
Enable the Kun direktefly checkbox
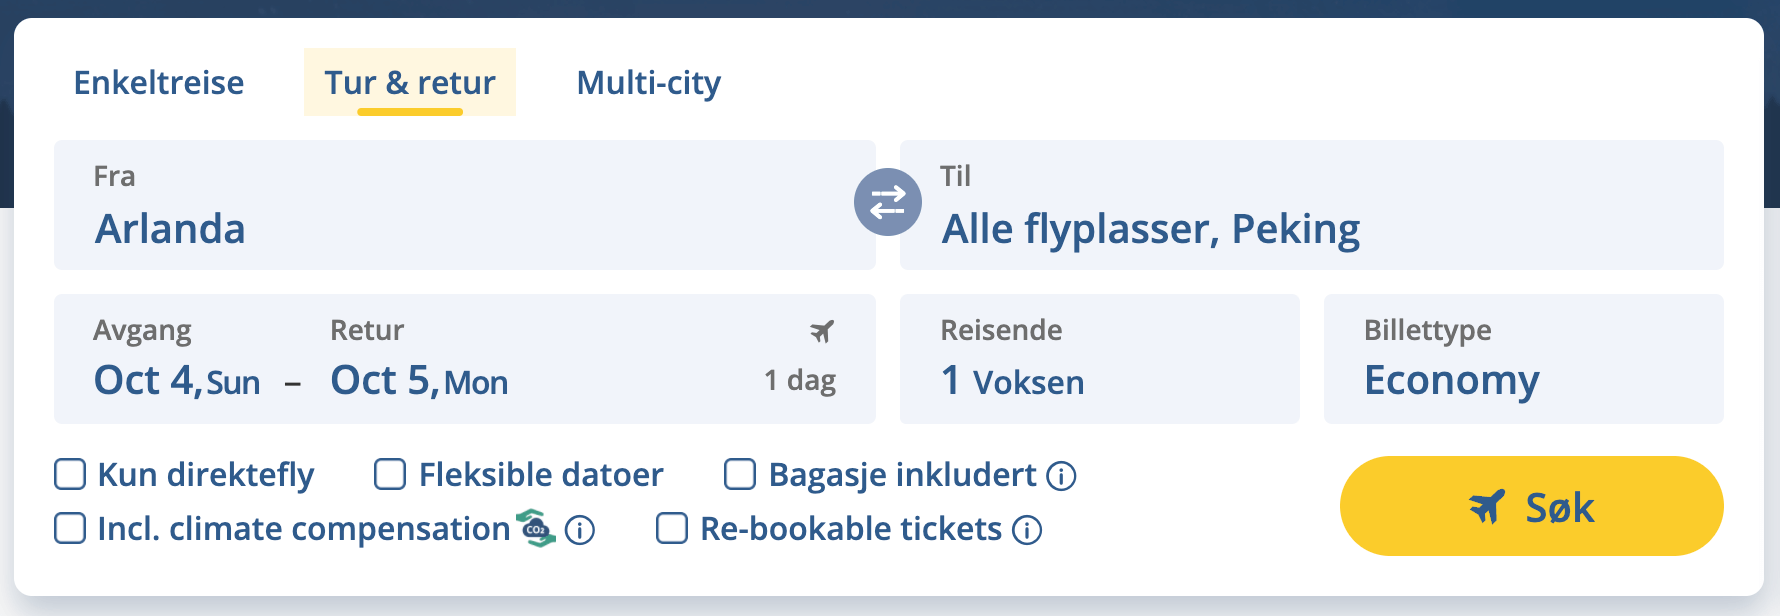click(69, 475)
